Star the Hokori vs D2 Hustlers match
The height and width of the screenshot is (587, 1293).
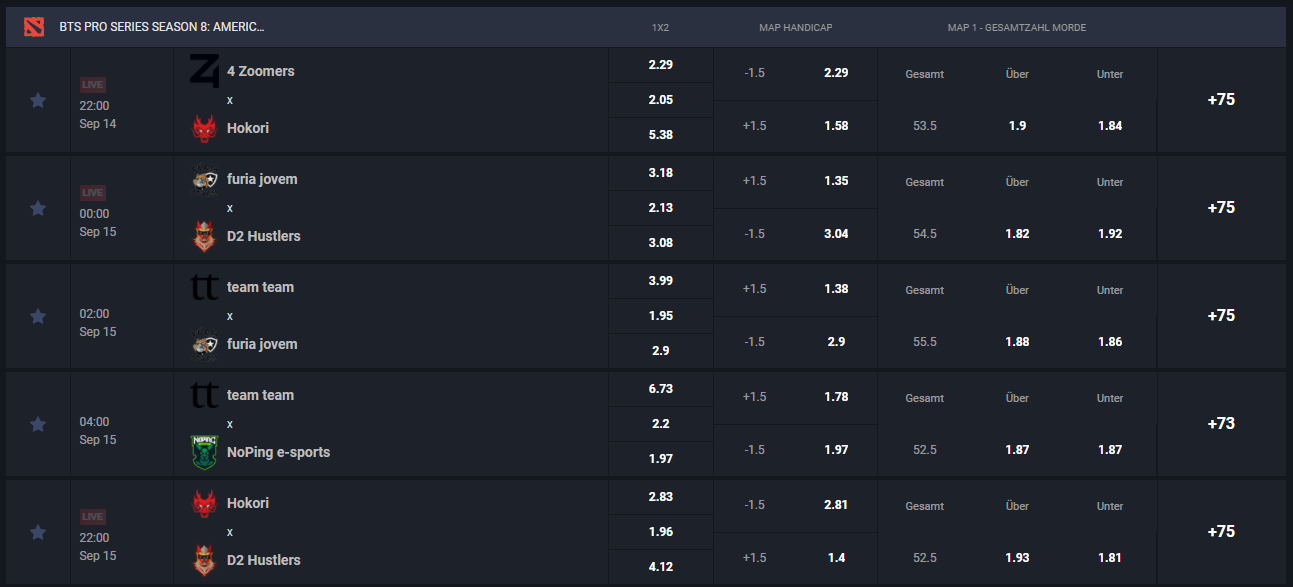(38, 532)
